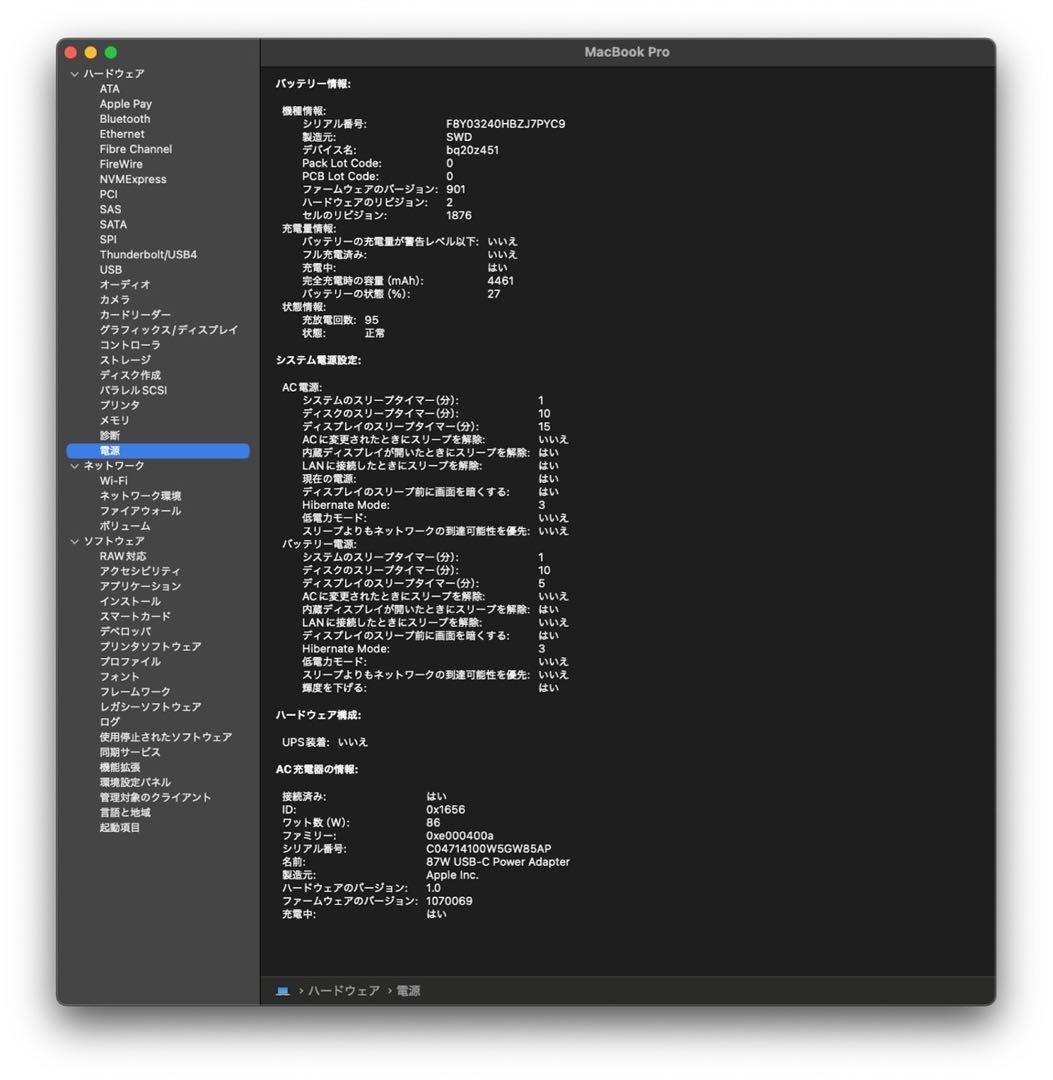
Task: Click 電源 in the bottom path bar
Action: coord(408,991)
